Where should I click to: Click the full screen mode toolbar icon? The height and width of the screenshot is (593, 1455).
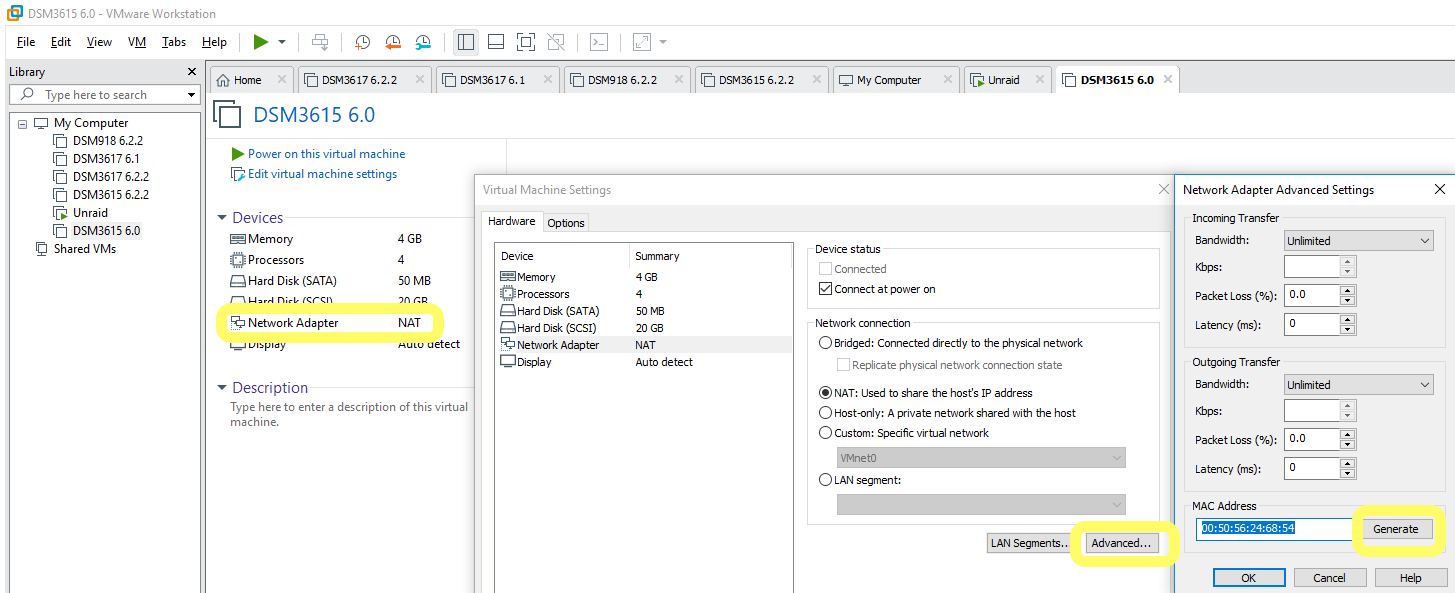(526, 42)
